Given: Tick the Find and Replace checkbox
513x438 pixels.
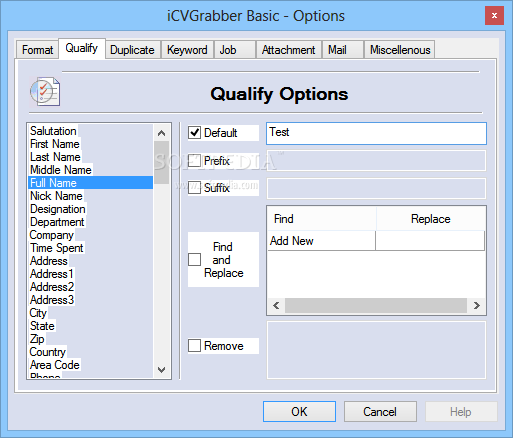Looking at the screenshot, I should (194, 259).
